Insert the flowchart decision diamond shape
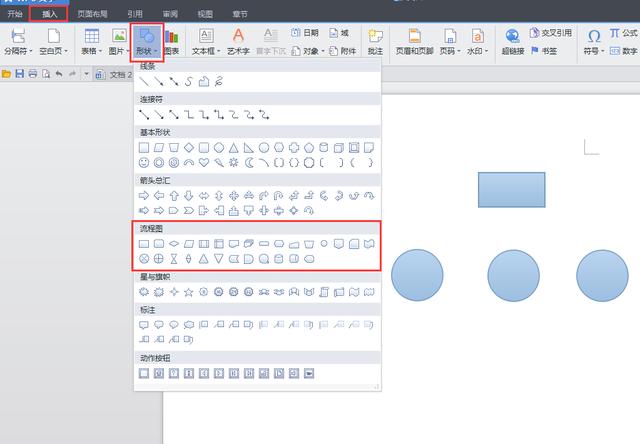Viewport: 640px width, 444px height. [x=174, y=244]
